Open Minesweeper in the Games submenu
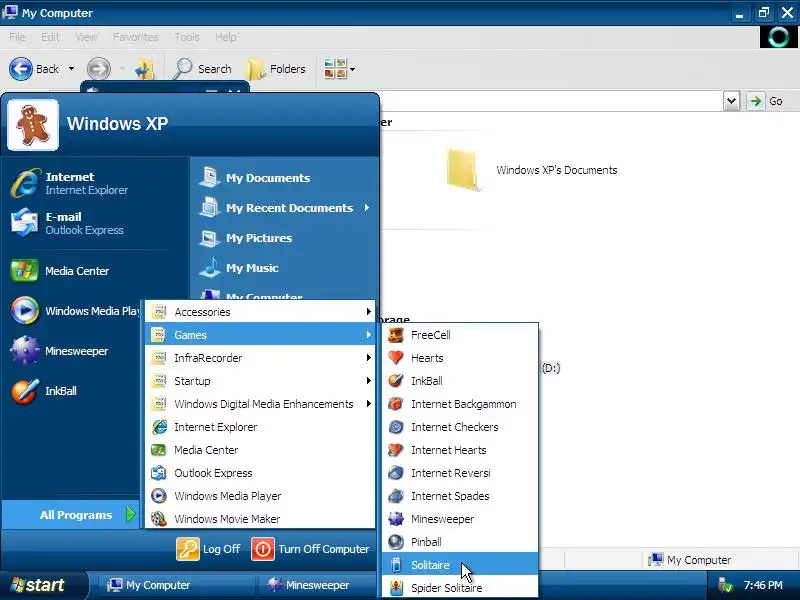Image resolution: width=800 pixels, height=600 pixels. pos(460,519)
